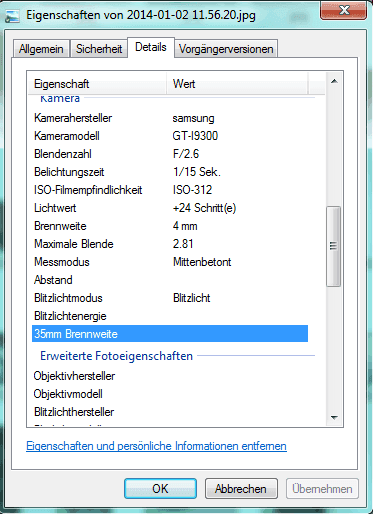Image resolution: width=373 pixels, height=514 pixels.
Task: Click the scrollbar down arrow
Action: (x=334, y=417)
